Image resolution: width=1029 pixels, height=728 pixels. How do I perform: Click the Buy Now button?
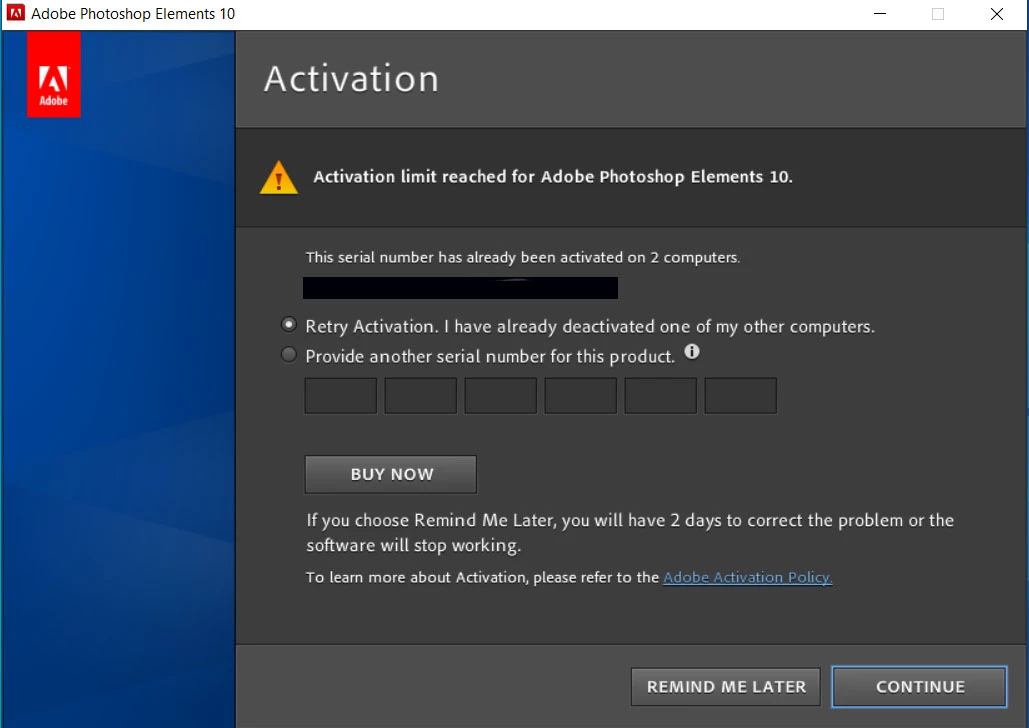point(390,474)
